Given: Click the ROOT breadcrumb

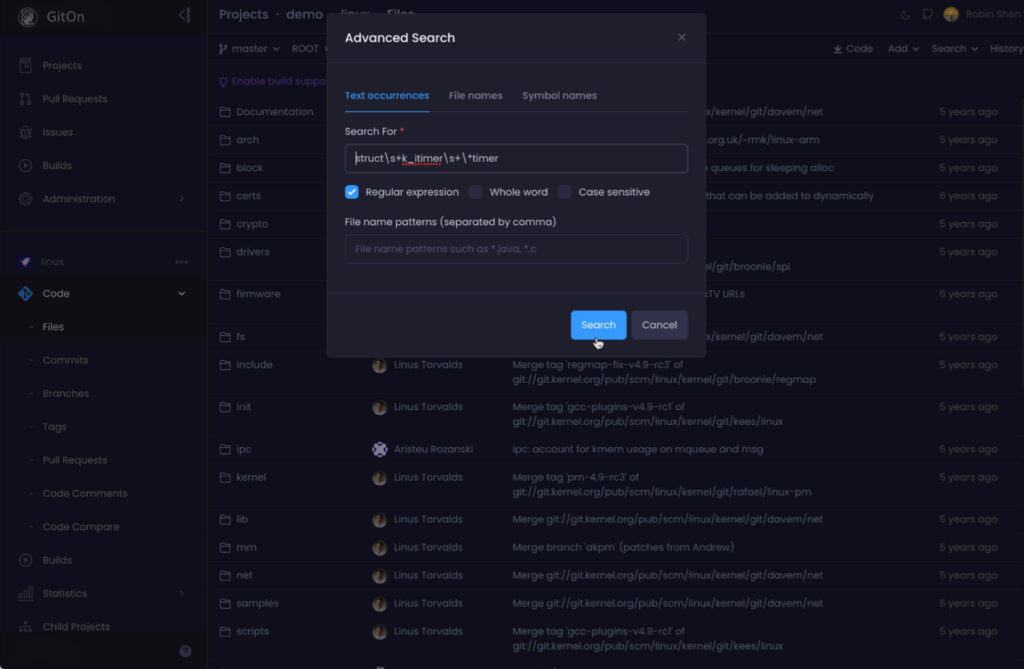Looking at the screenshot, I should 305,48.
